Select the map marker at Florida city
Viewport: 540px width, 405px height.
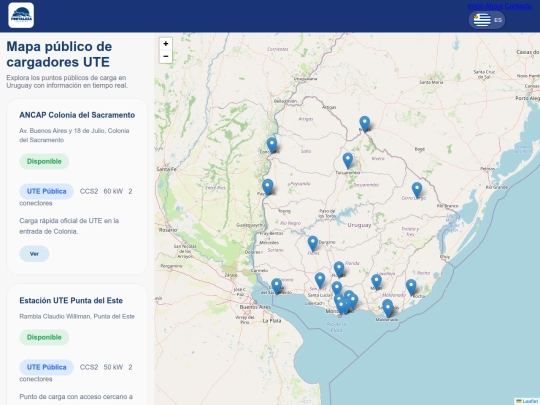[339, 269]
